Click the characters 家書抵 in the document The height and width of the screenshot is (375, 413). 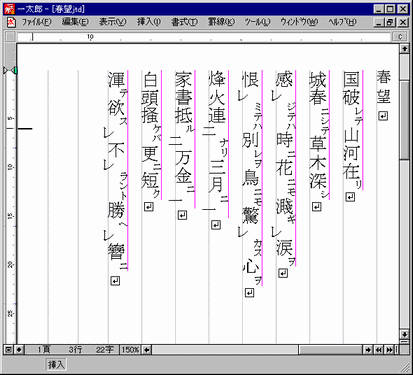(184, 97)
